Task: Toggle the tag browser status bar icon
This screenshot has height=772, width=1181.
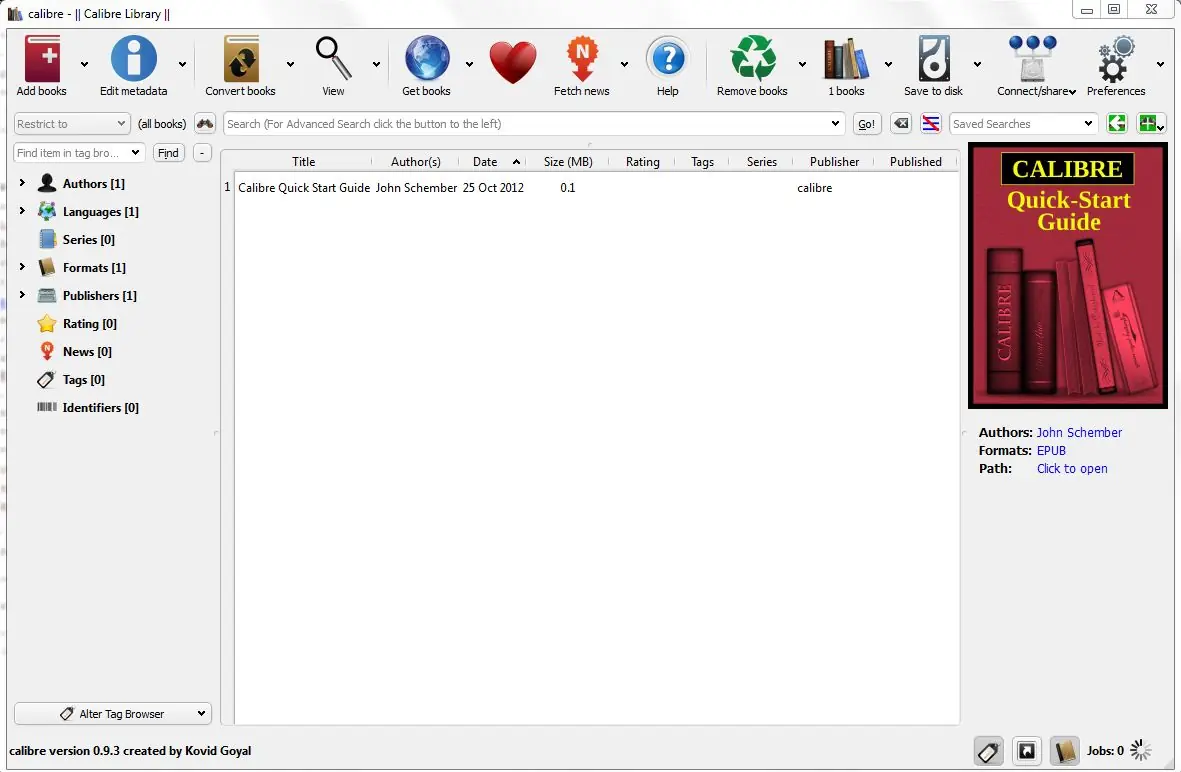Action: click(x=988, y=751)
